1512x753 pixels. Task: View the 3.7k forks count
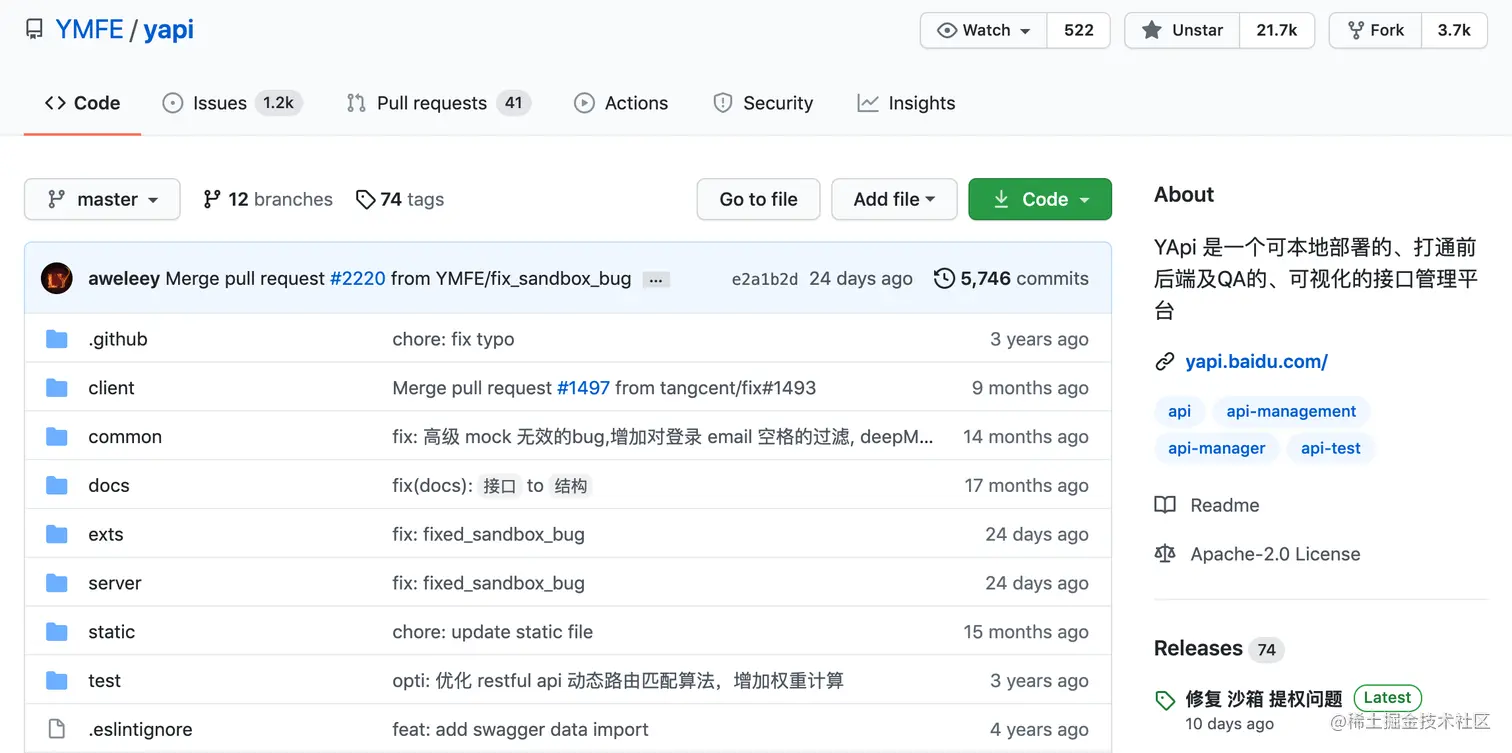pos(1454,30)
